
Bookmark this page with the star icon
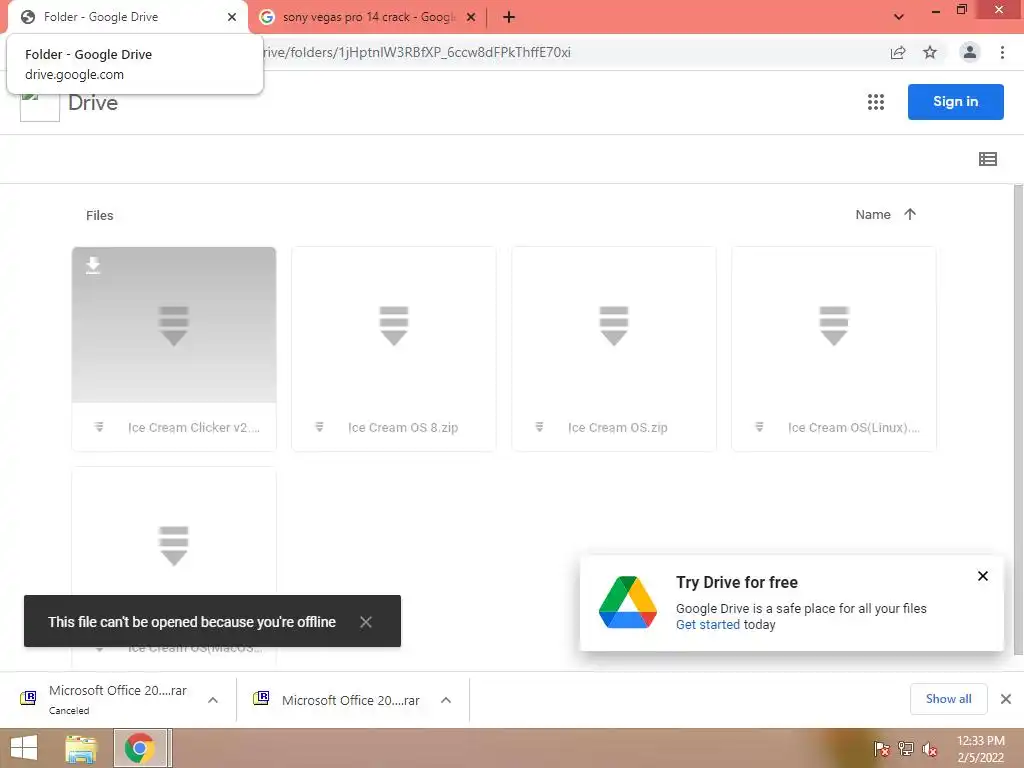click(x=930, y=52)
